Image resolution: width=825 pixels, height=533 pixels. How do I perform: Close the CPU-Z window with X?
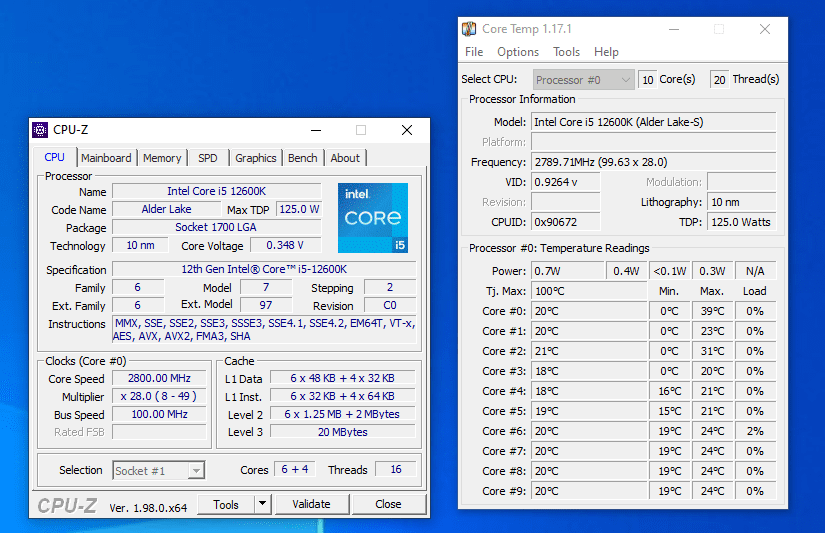(407, 130)
